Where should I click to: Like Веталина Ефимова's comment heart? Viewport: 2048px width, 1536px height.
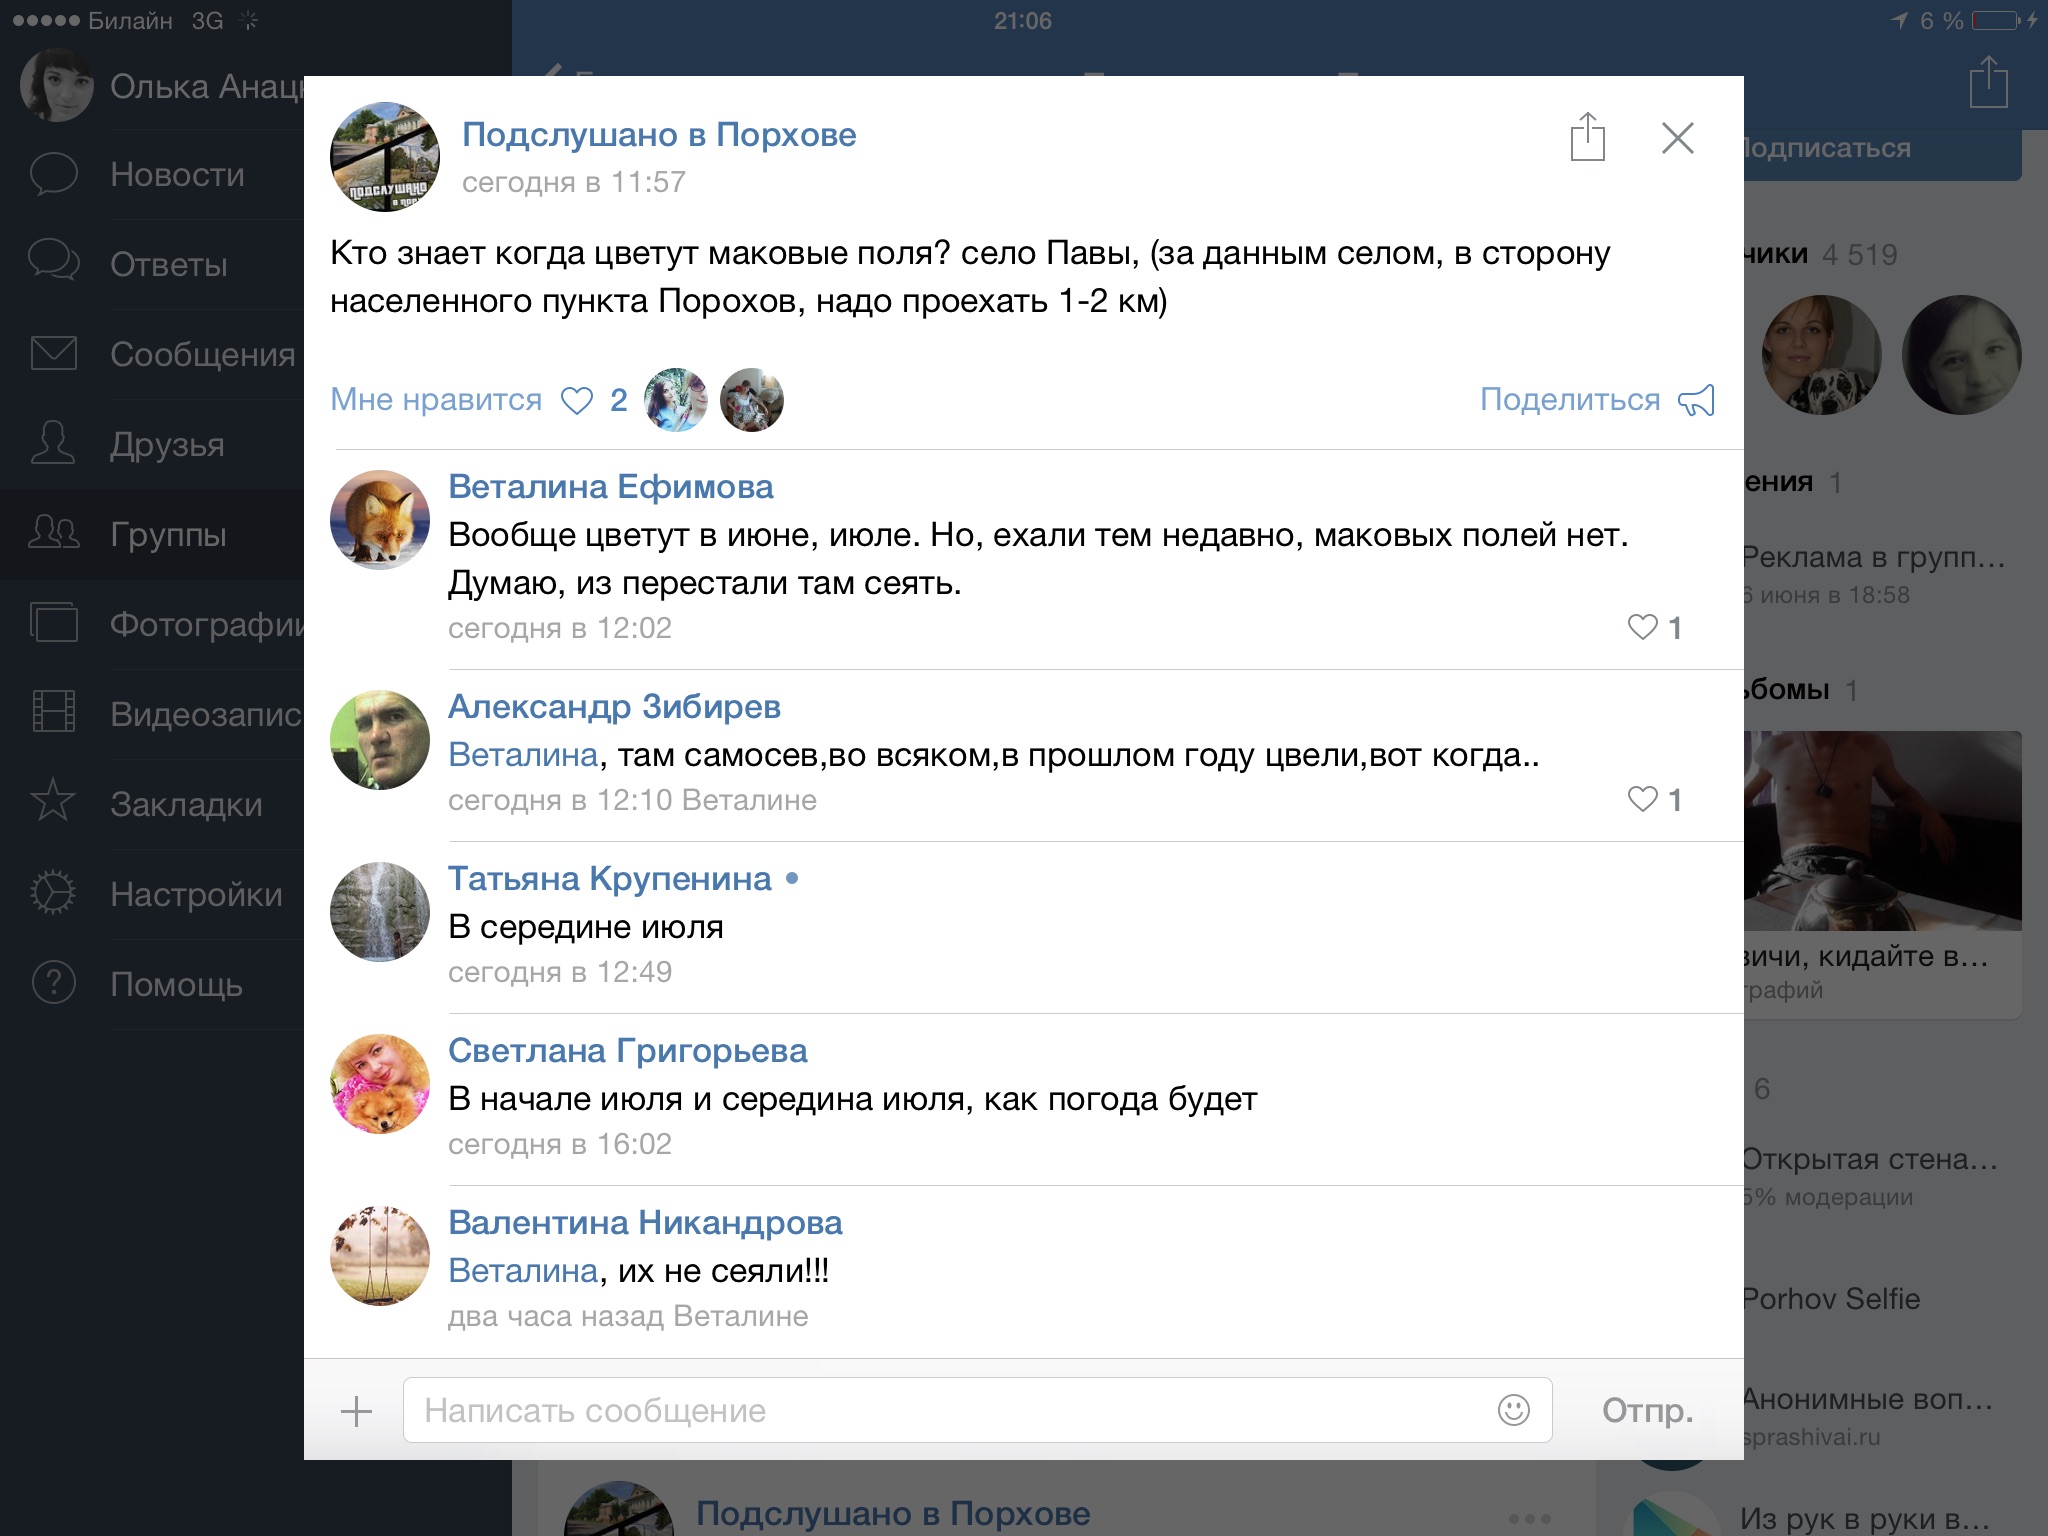click(1642, 627)
